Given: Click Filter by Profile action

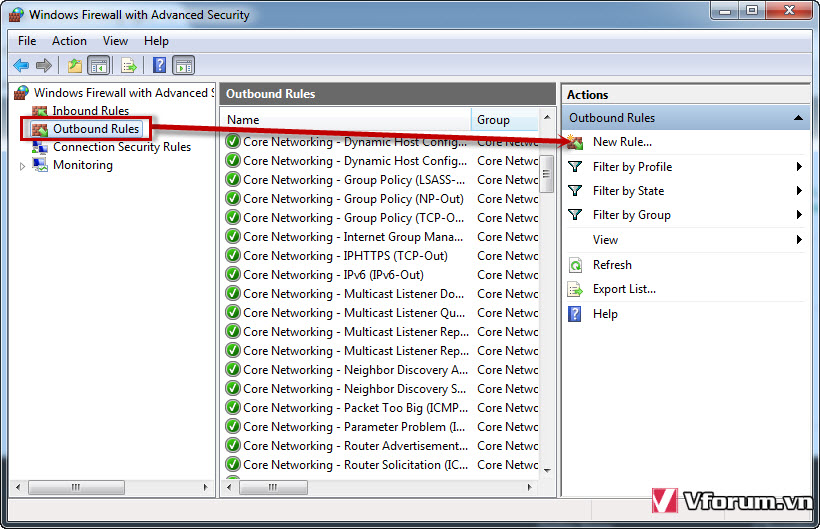Looking at the screenshot, I should pyautogui.click(x=632, y=167).
